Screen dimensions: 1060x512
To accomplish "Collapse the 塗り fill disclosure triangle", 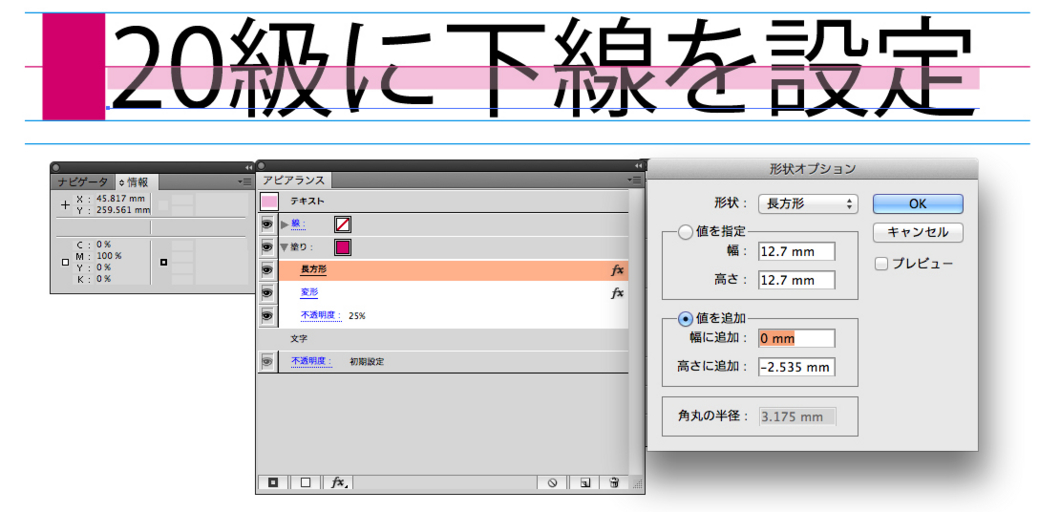I will tap(285, 248).
